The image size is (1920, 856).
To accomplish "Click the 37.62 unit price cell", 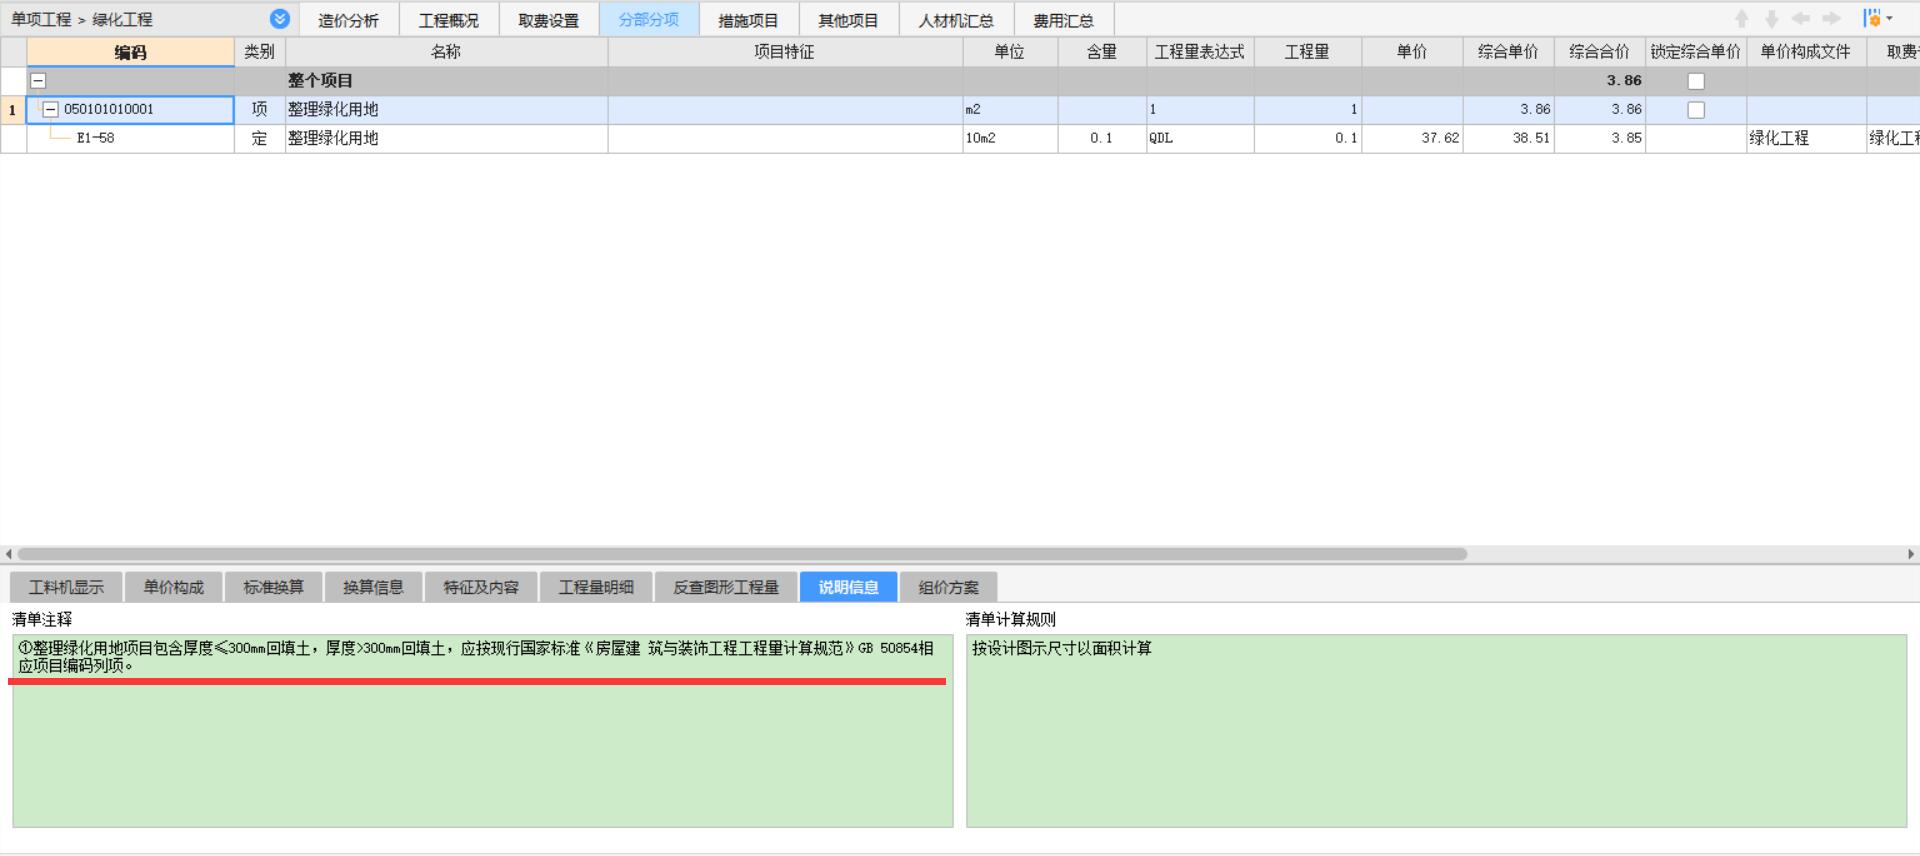I will click(1412, 139).
